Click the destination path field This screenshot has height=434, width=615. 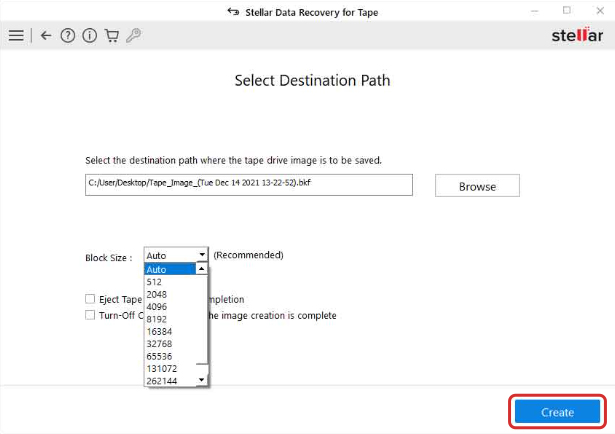tap(249, 185)
